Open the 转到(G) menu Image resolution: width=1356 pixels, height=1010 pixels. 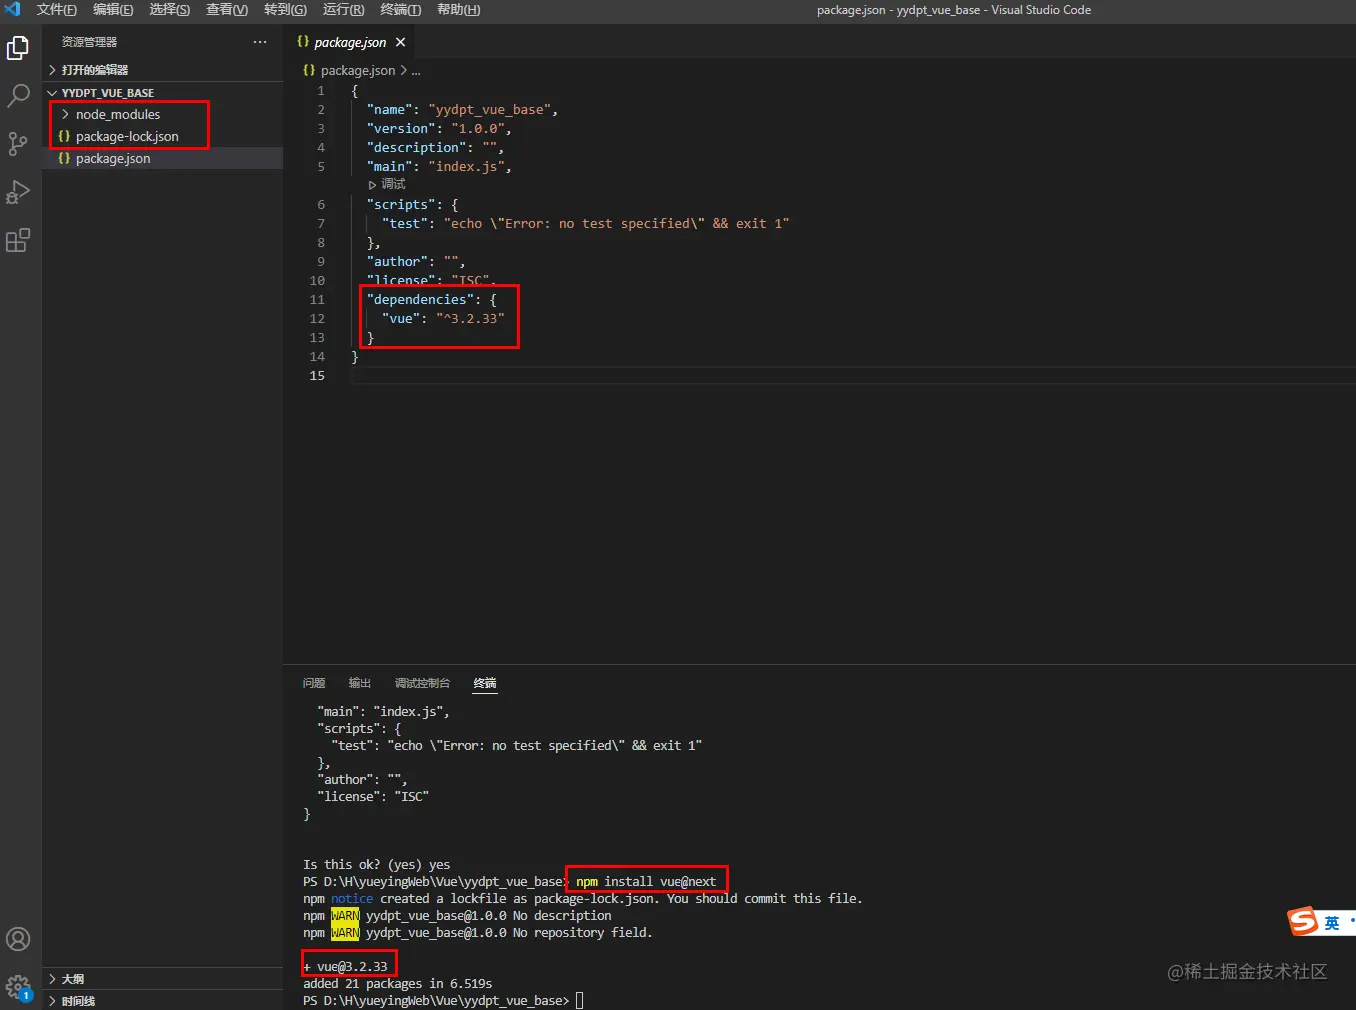tap(285, 9)
